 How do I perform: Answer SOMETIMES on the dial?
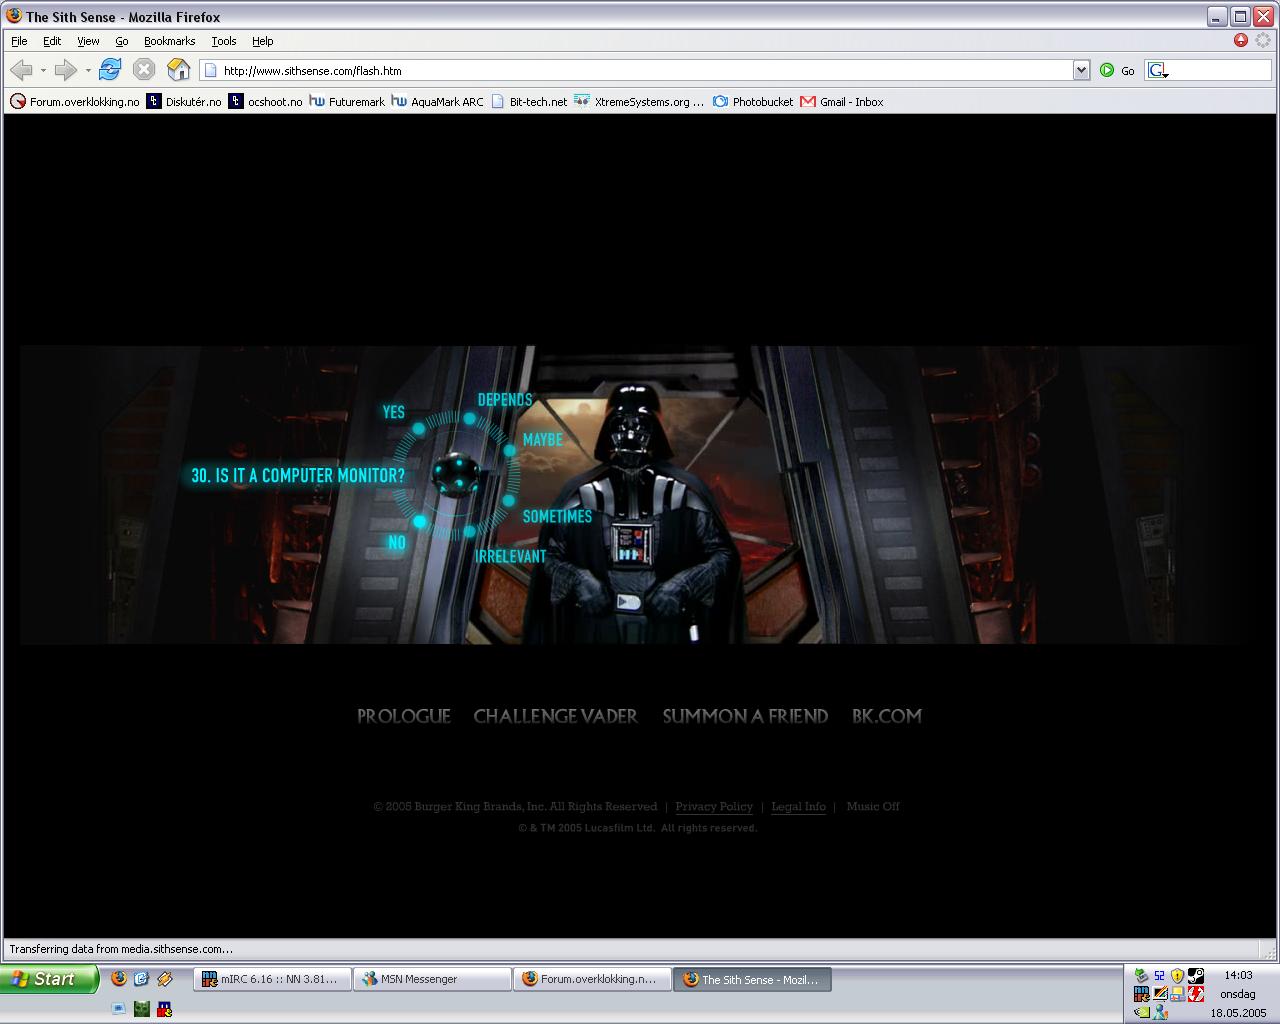[557, 517]
